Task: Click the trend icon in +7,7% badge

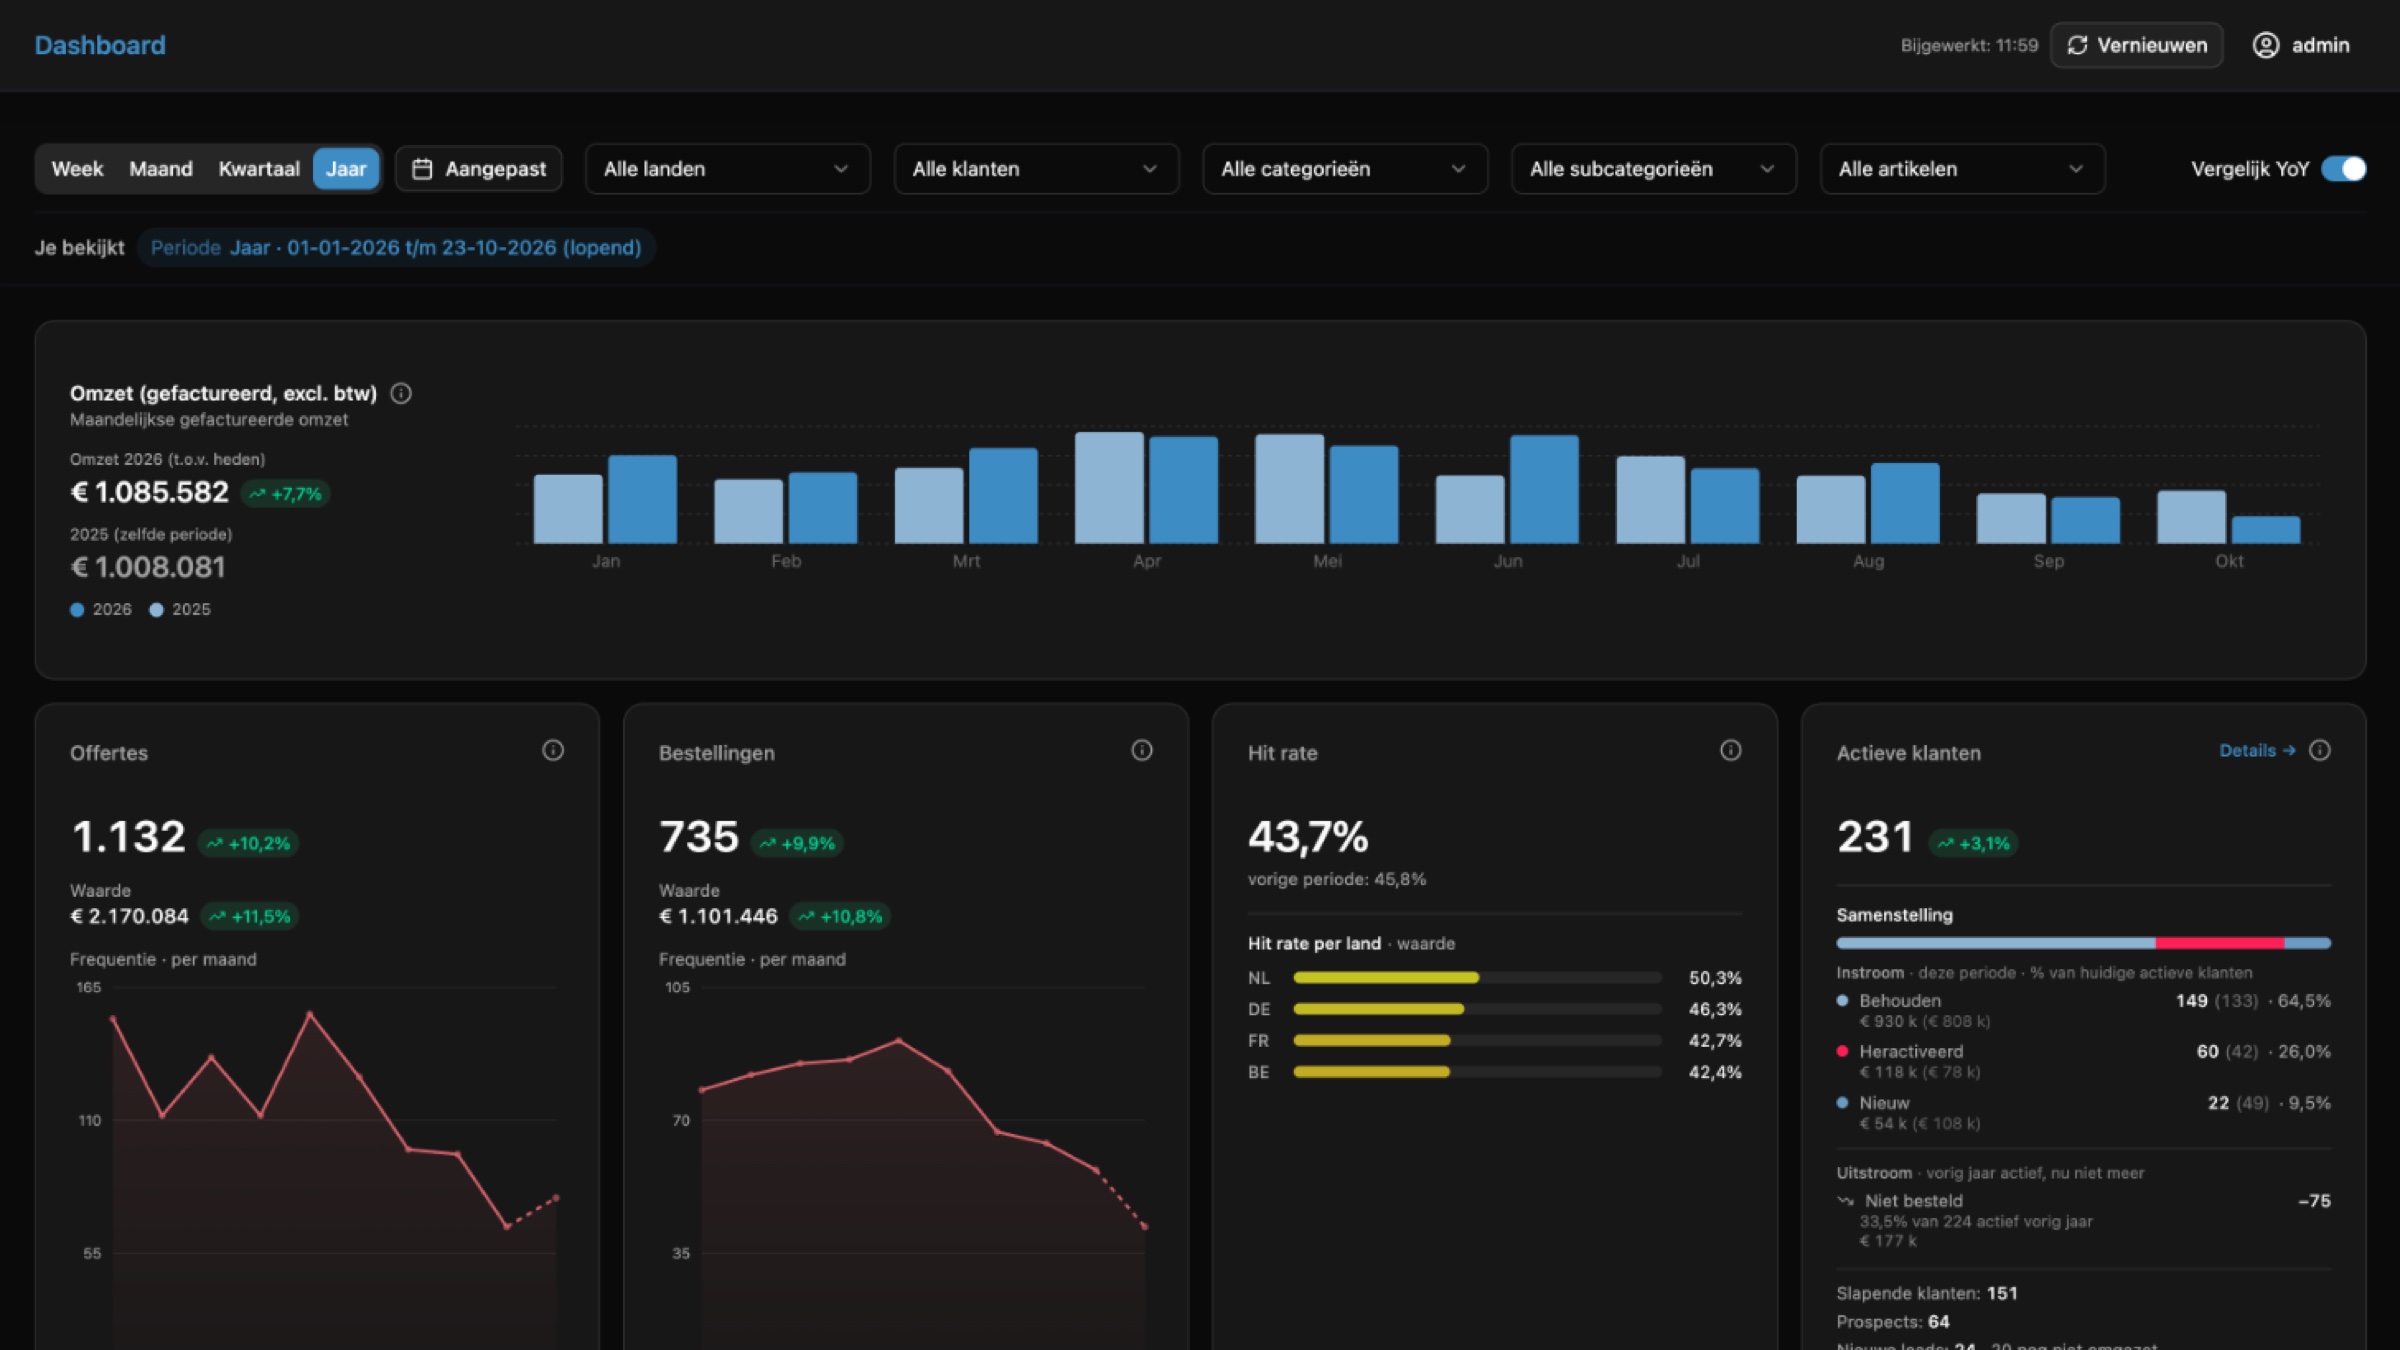Action: [x=258, y=494]
